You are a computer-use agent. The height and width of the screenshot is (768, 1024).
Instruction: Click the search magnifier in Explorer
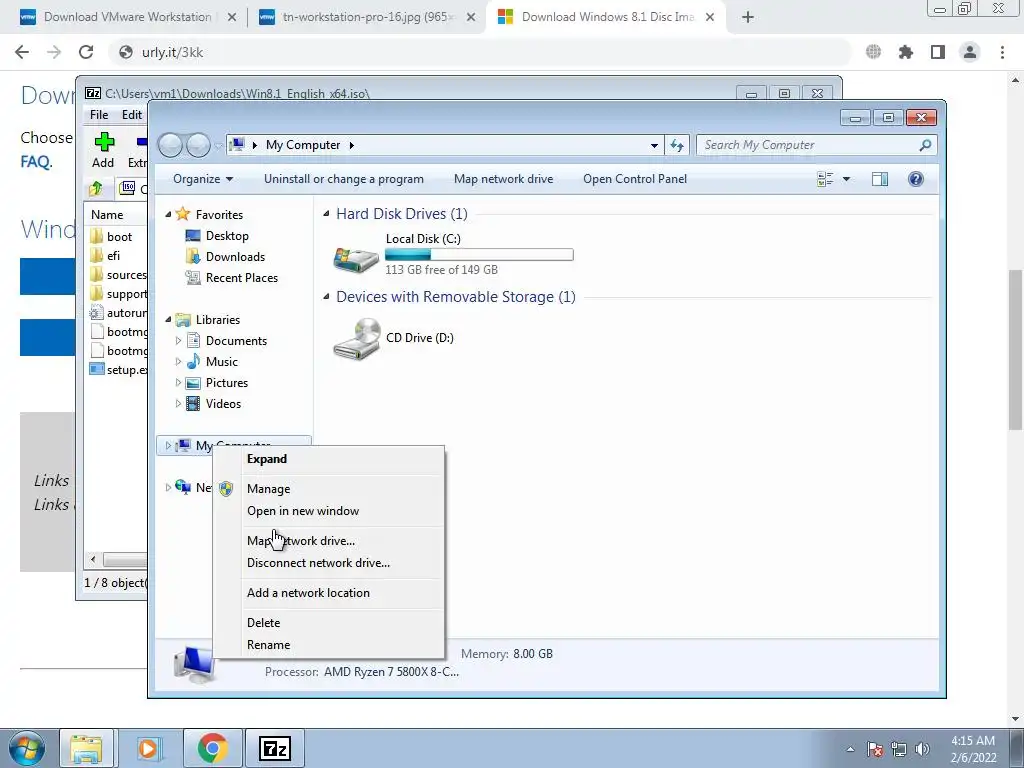tap(925, 145)
